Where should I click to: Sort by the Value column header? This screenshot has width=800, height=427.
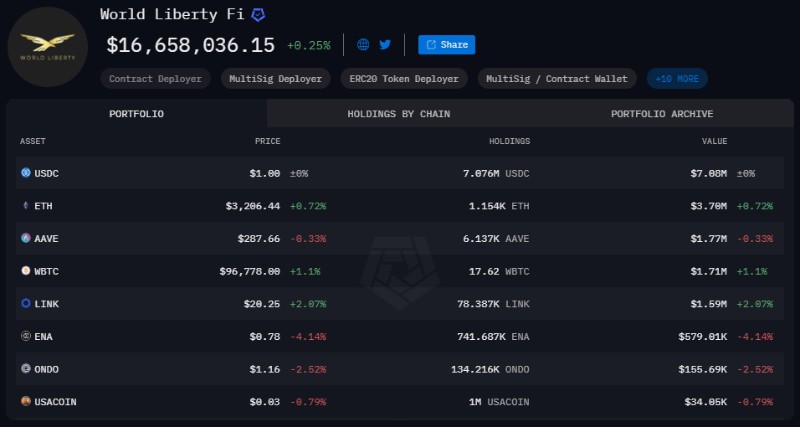tap(714, 141)
